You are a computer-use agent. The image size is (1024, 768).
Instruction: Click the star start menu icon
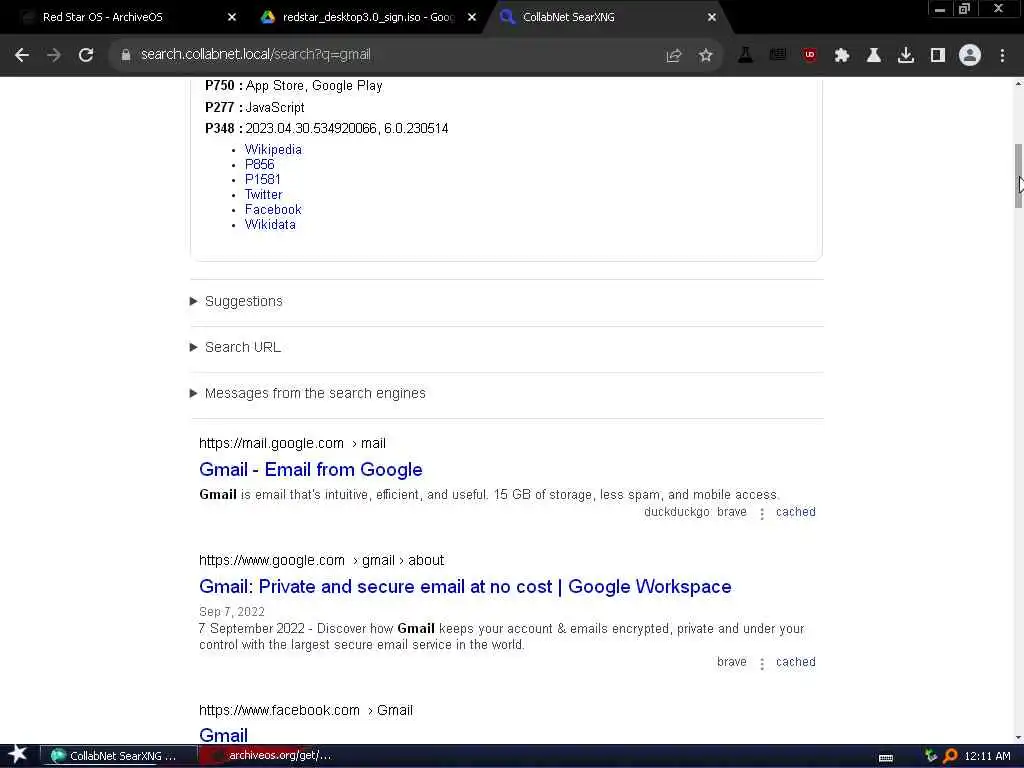[17, 755]
